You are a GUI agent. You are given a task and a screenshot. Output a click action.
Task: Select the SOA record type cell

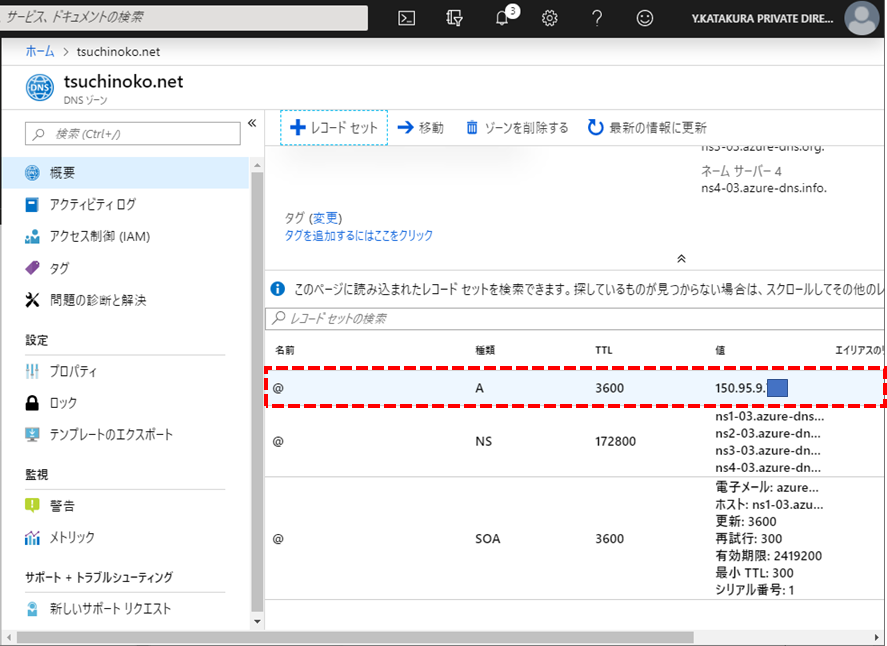point(488,539)
